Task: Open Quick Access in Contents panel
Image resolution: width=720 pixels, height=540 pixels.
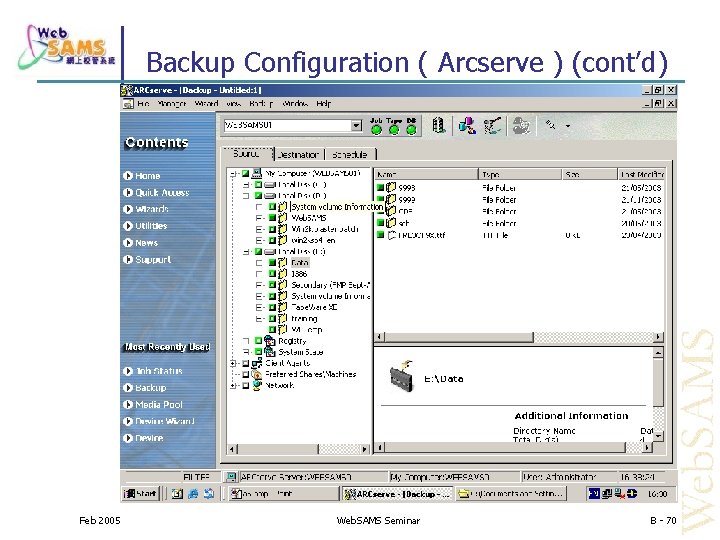Action: pyautogui.click(x=162, y=193)
